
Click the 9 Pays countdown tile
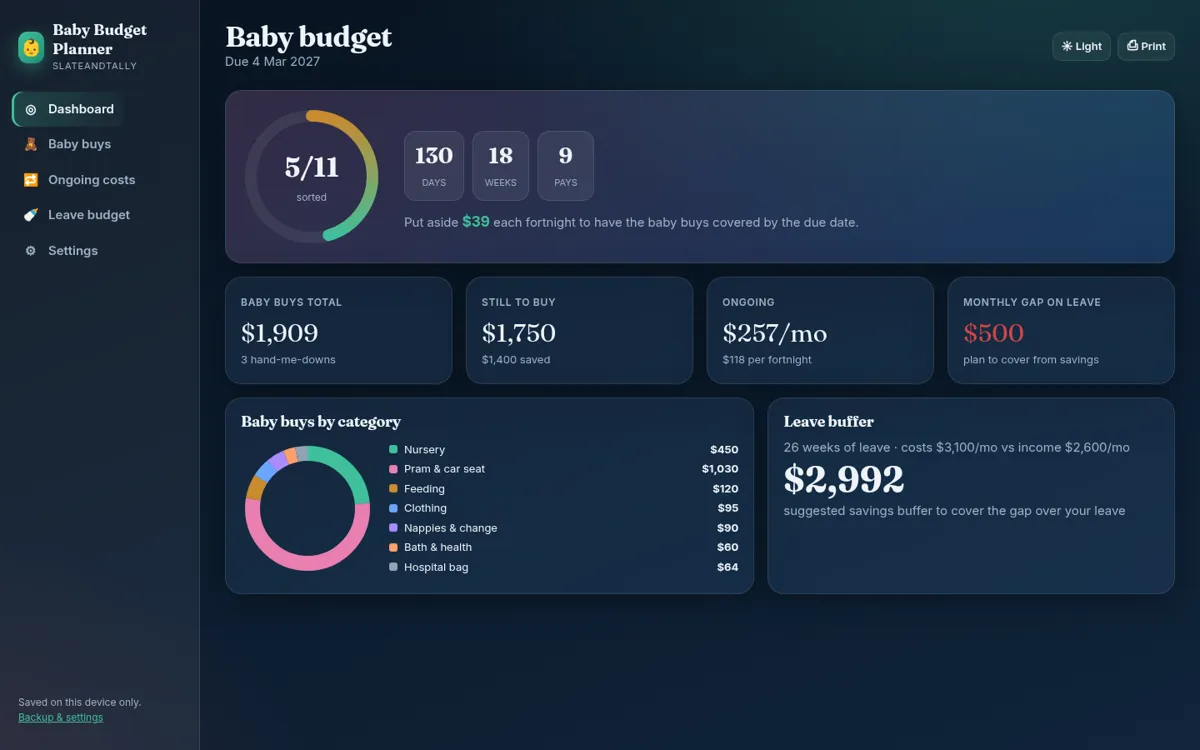pos(565,166)
